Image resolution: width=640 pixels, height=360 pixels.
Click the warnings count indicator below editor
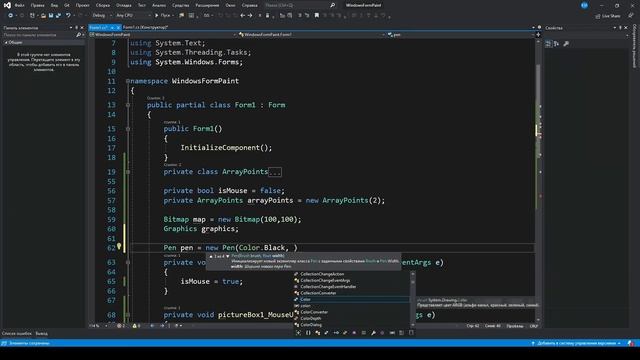pyautogui.click(x=136, y=326)
